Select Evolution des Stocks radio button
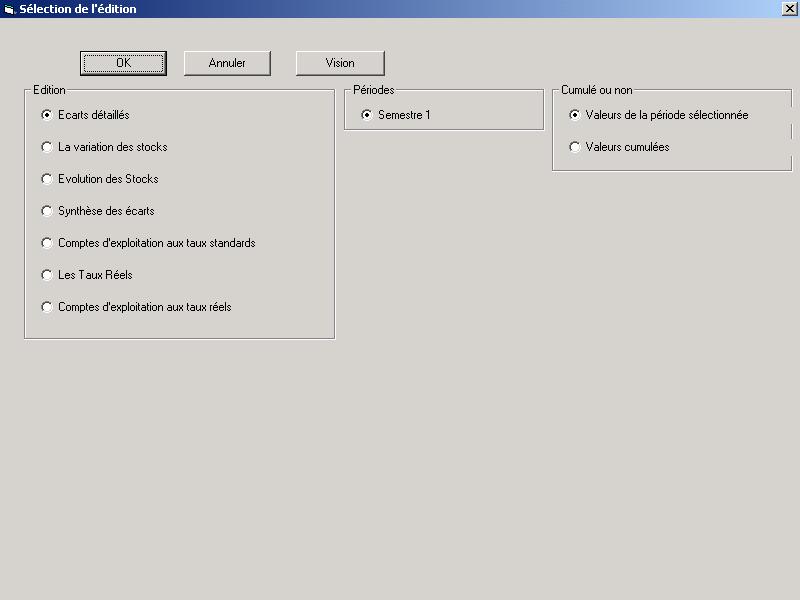This screenshot has width=800, height=600. 99,179
